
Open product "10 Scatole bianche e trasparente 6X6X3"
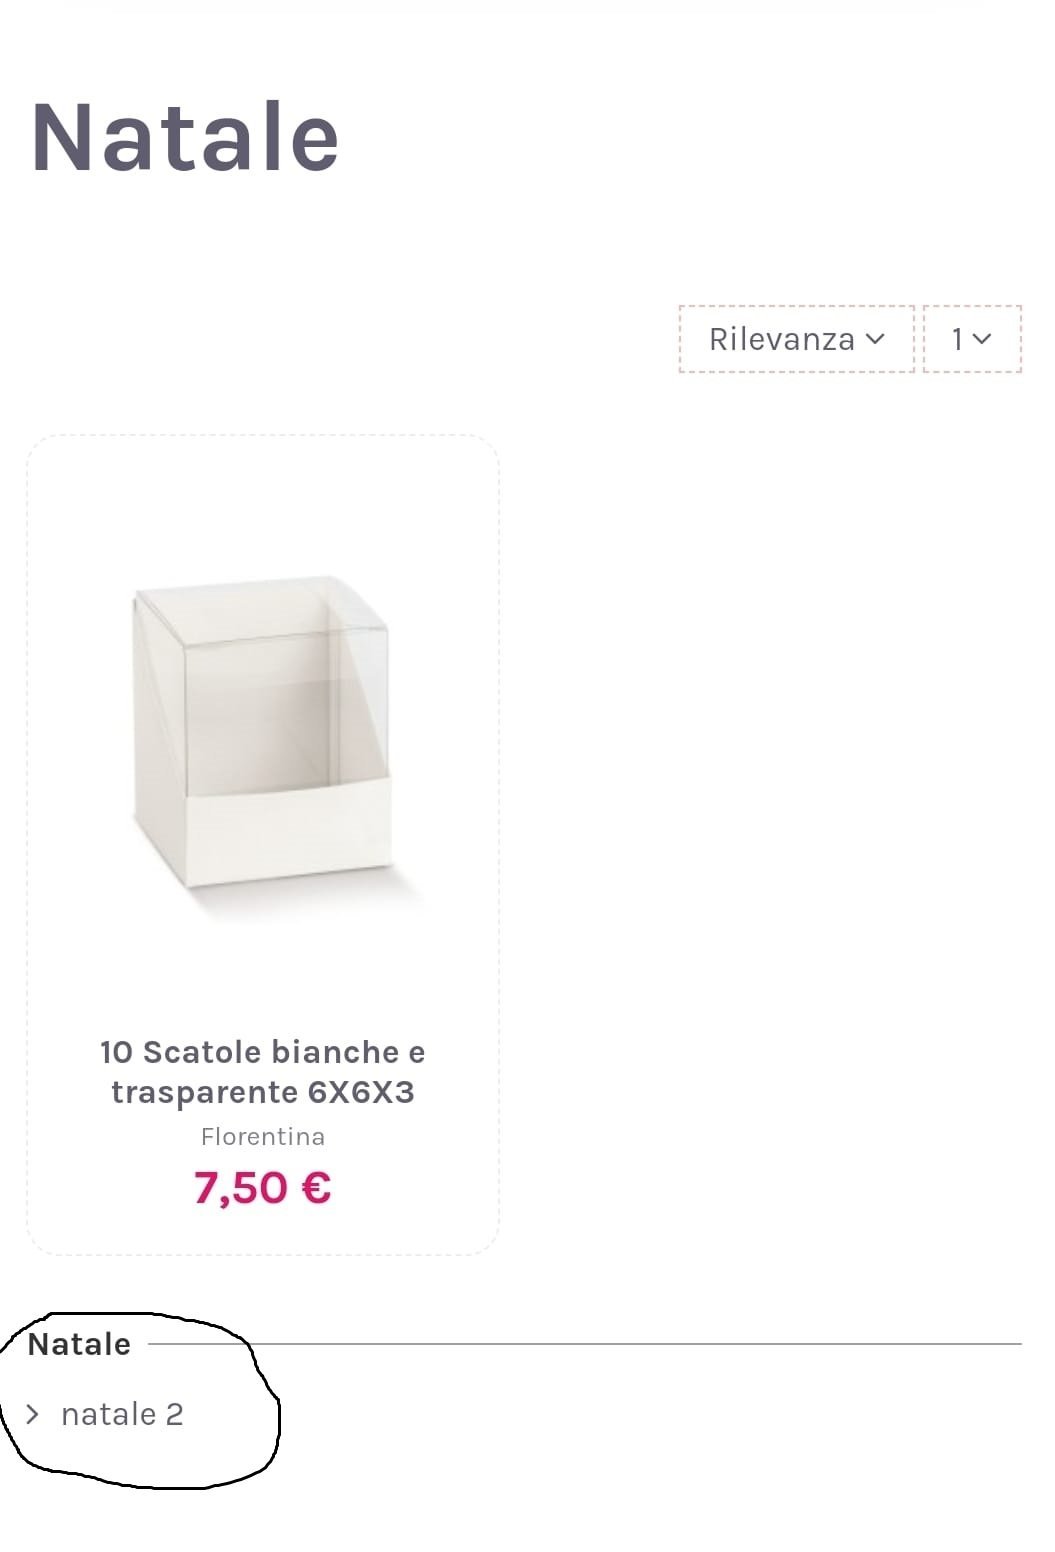click(262, 1072)
